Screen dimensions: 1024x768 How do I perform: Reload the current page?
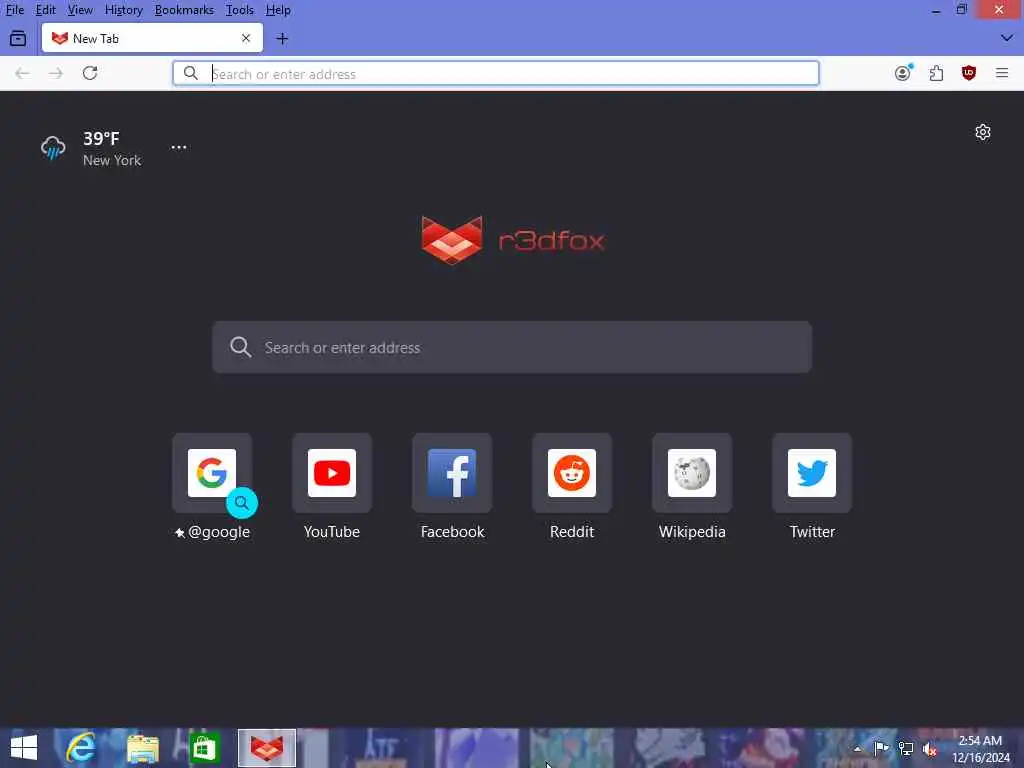point(90,73)
